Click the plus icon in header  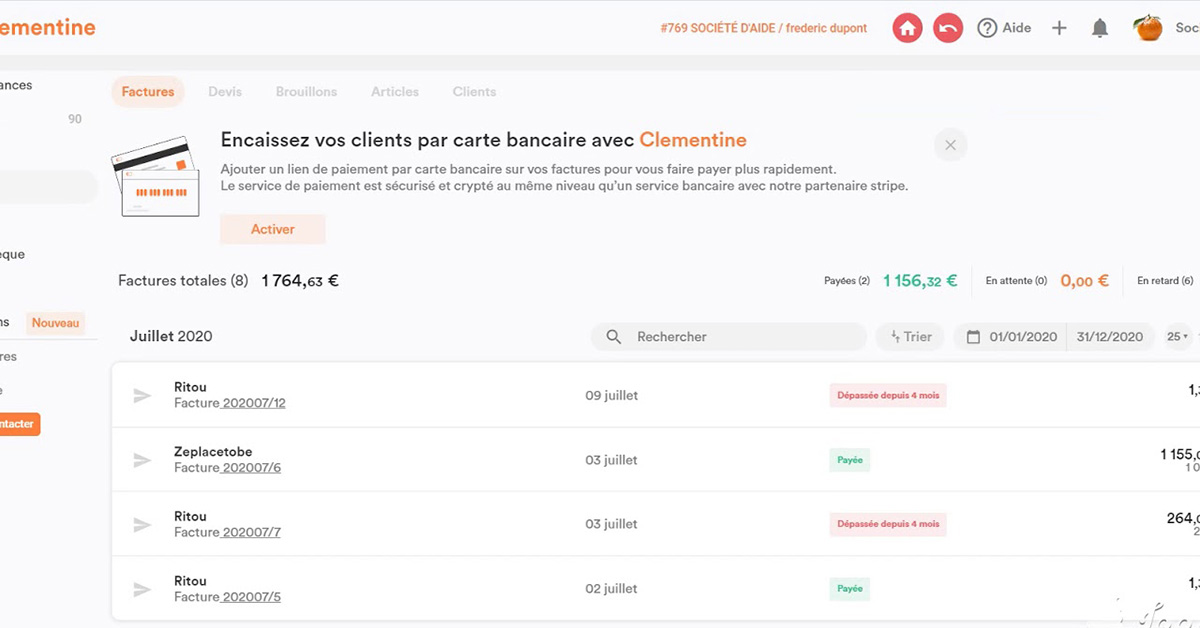1059,28
